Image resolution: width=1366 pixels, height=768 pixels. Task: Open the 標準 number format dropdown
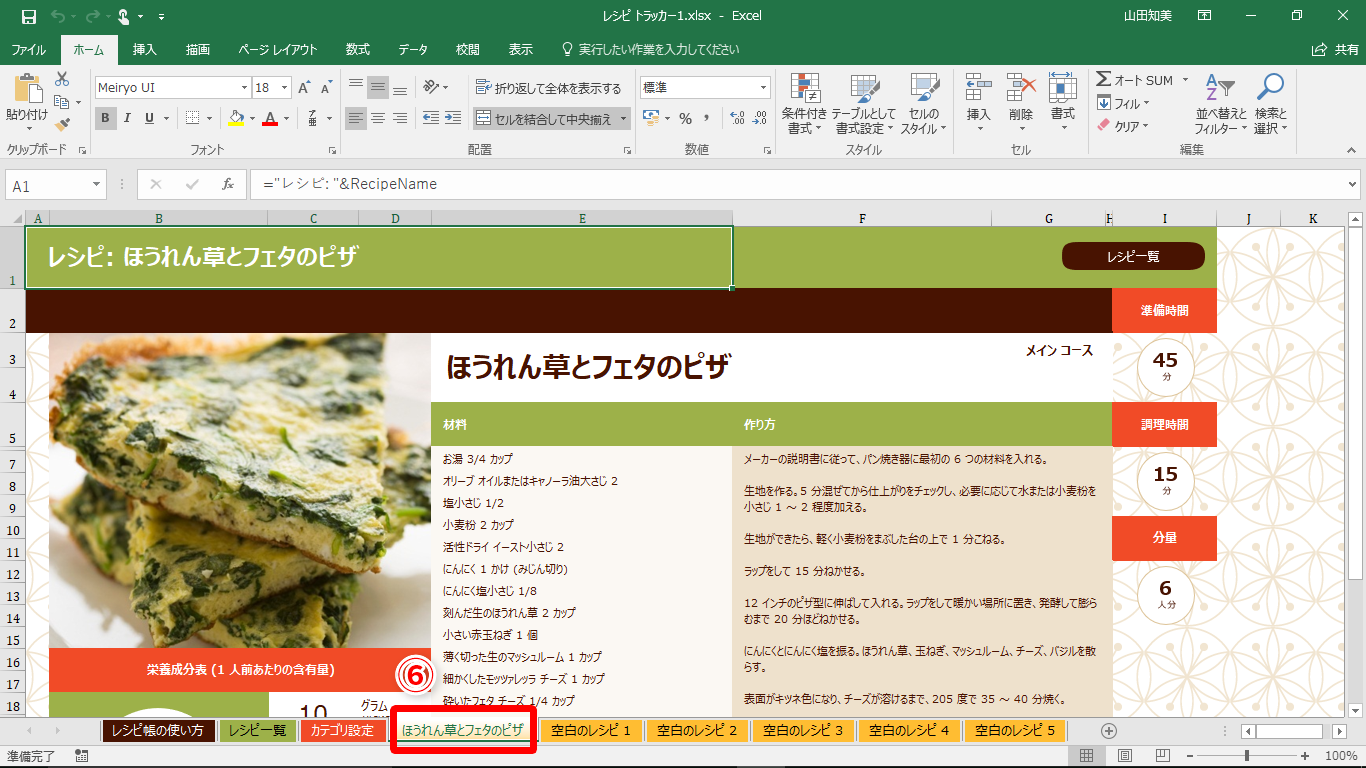[764, 88]
